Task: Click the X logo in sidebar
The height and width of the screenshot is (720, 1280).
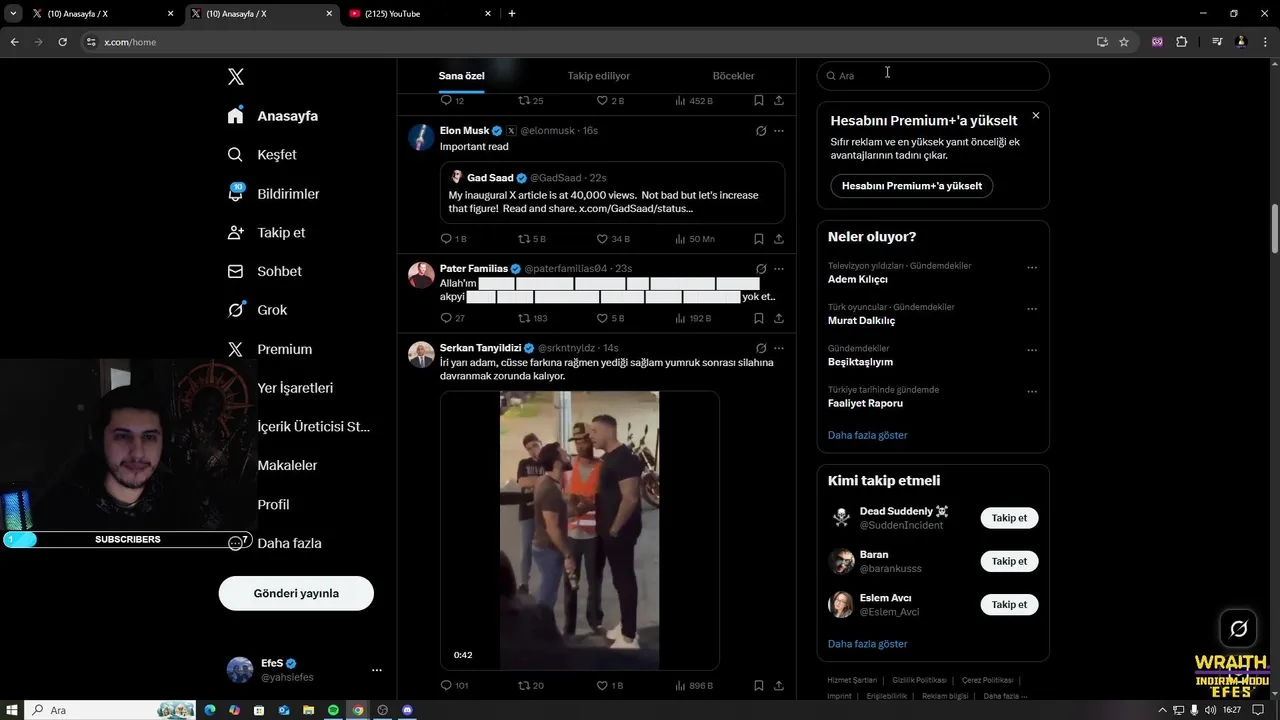Action: (x=235, y=77)
